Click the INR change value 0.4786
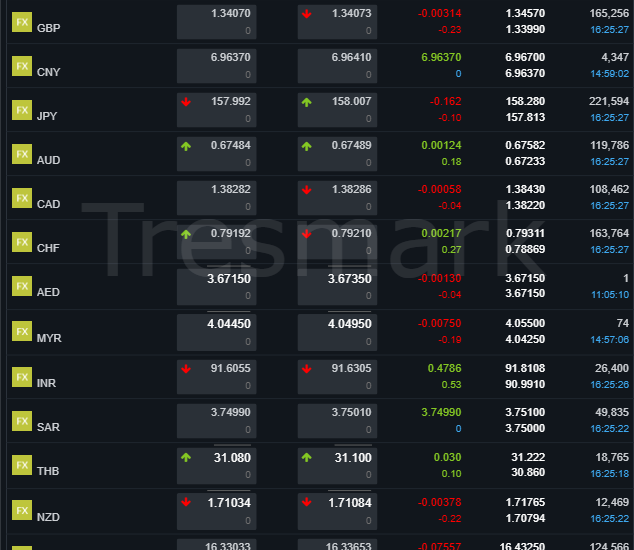The height and width of the screenshot is (550, 634). coord(444,368)
